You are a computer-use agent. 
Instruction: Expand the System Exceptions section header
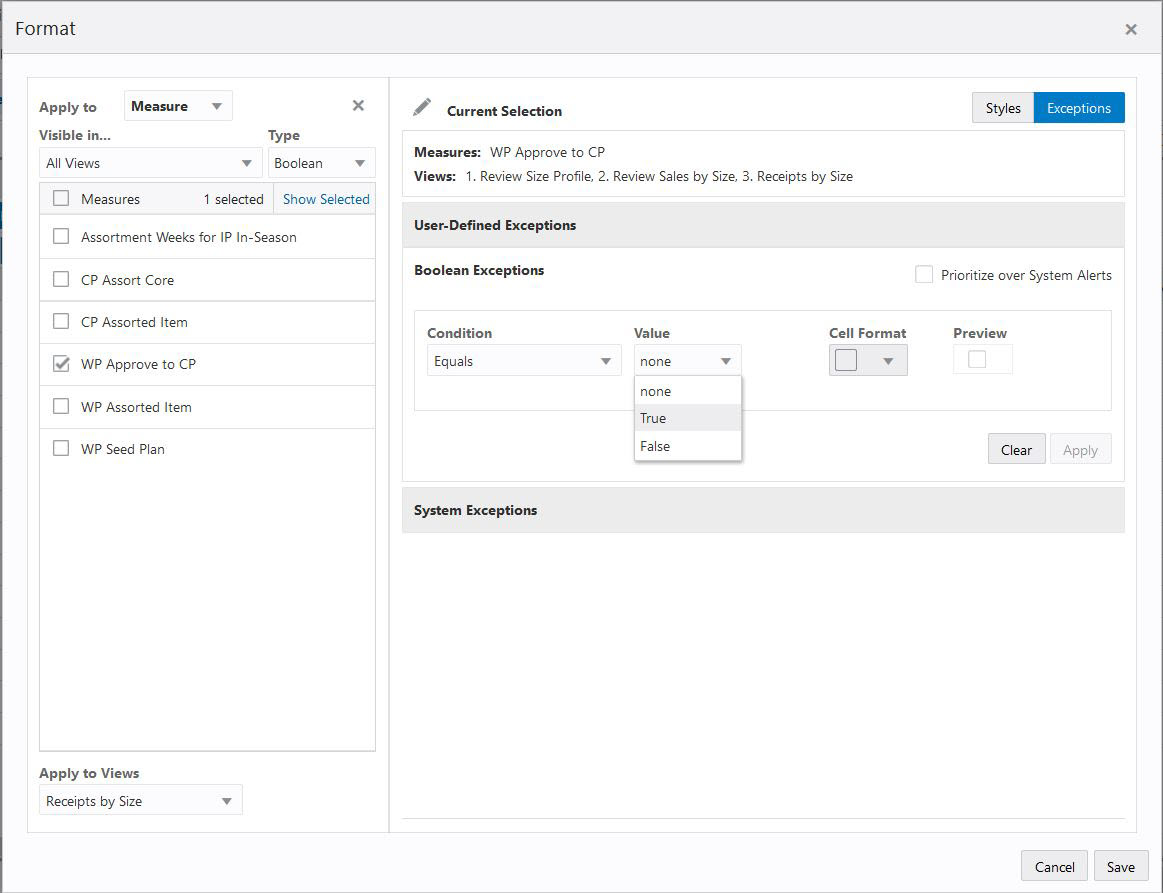coord(763,510)
